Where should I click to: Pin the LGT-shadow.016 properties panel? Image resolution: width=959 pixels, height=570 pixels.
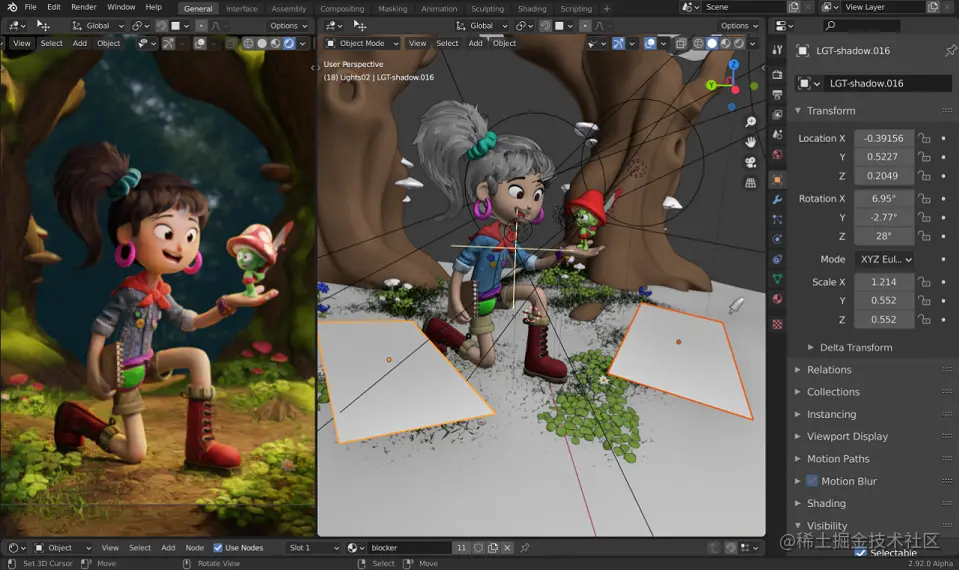[950, 51]
